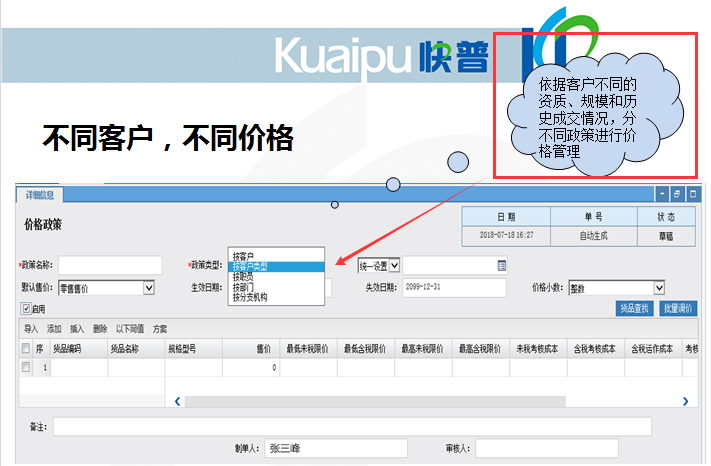Click into the 政策名称 input field

pyautogui.click(x=110, y=265)
